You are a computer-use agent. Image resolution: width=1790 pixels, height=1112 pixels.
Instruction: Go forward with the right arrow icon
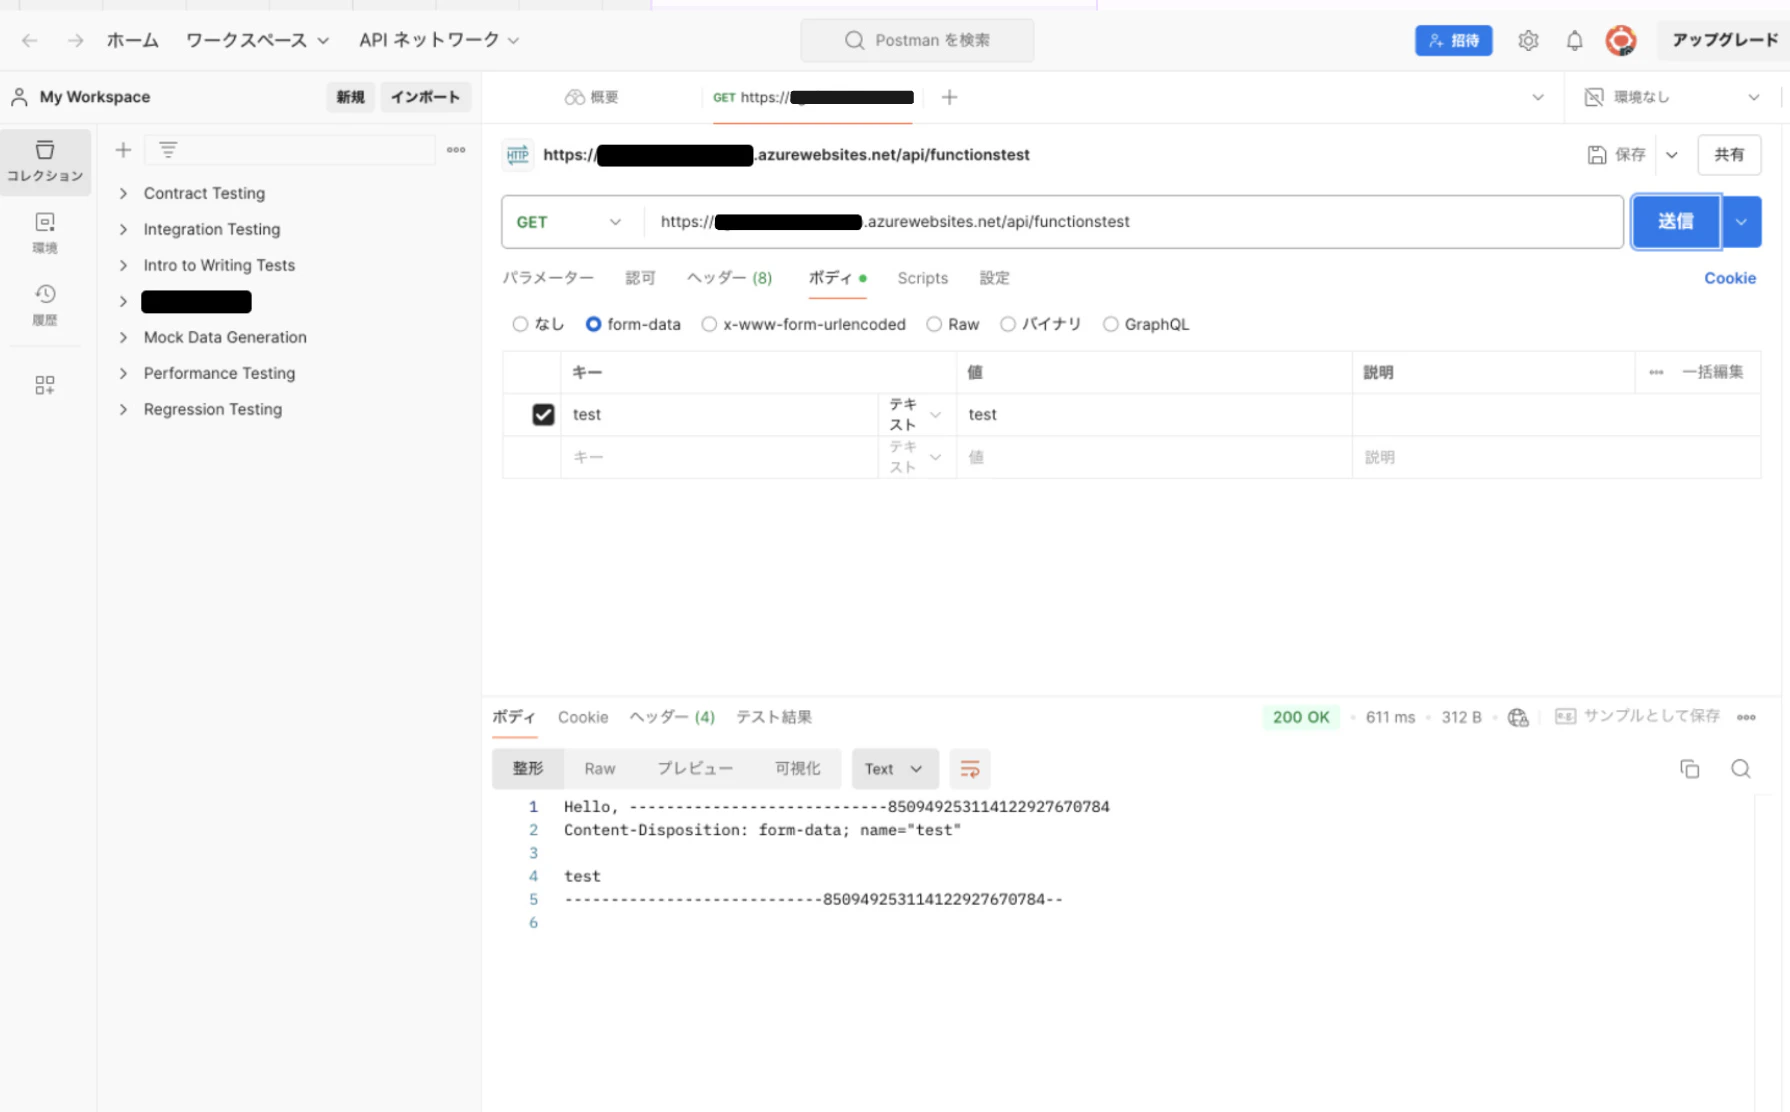(x=76, y=40)
